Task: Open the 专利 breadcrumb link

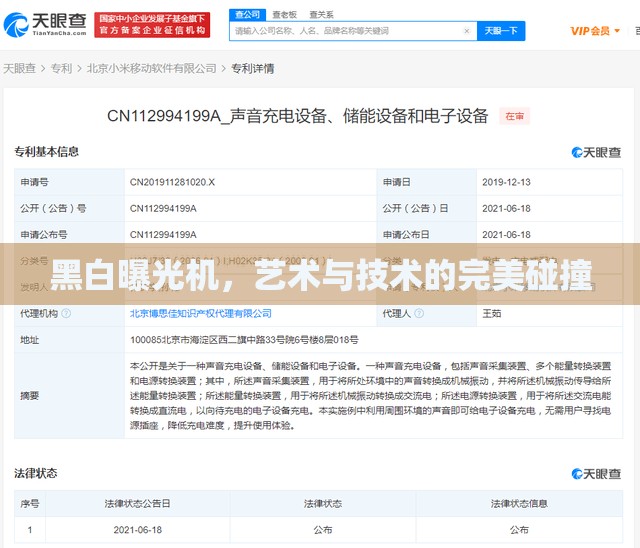Action: click(61, 69)
